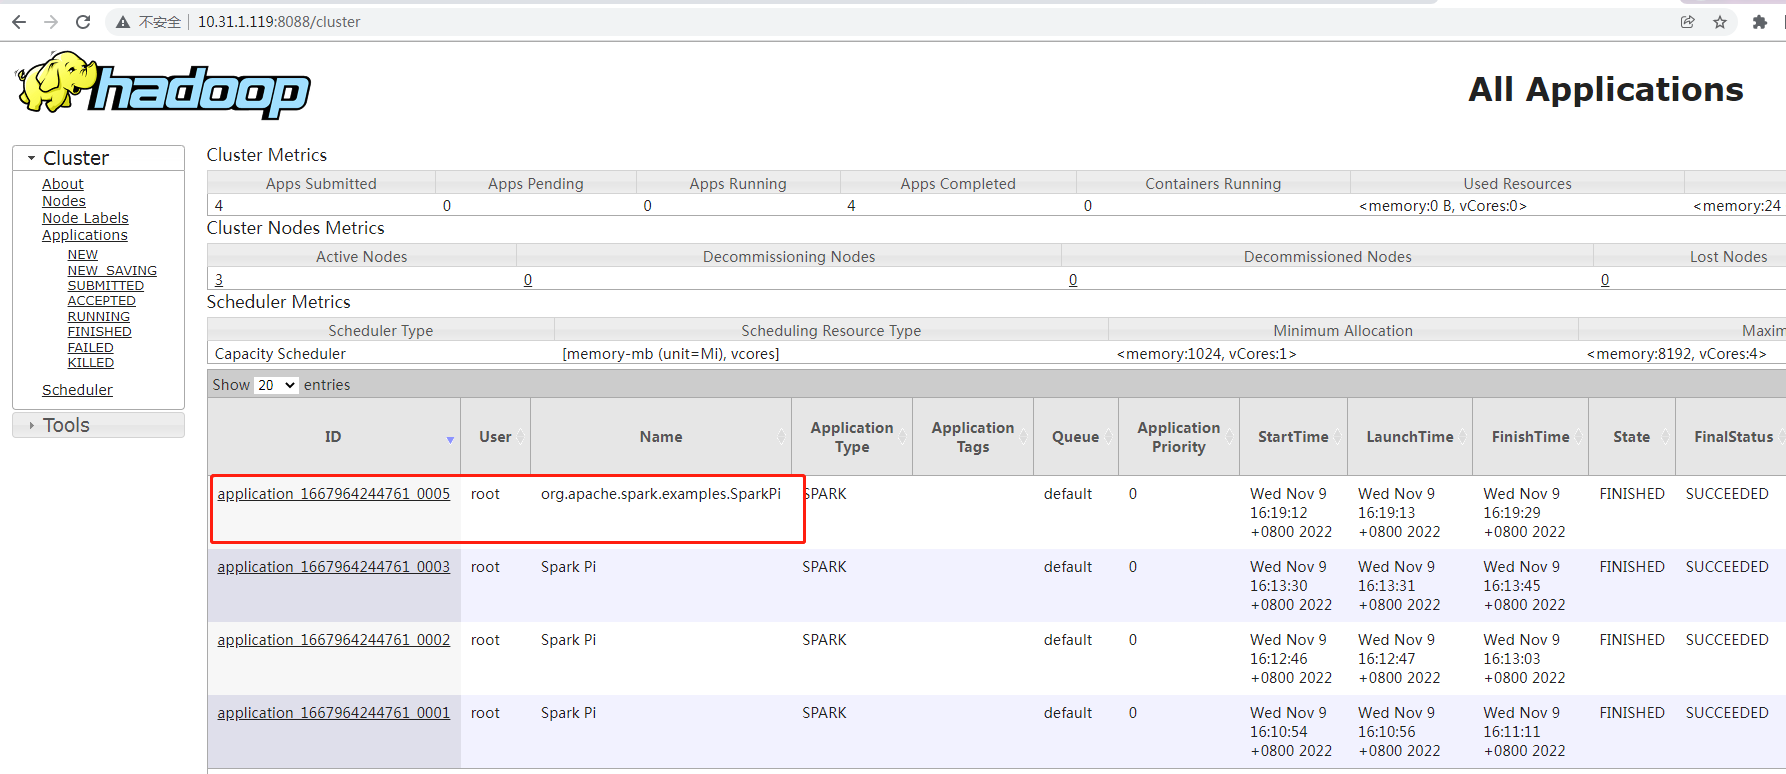This screenshot has height=774, width=1786.
Task: Open the Scheduler link in sidebar
Action: 77,390
